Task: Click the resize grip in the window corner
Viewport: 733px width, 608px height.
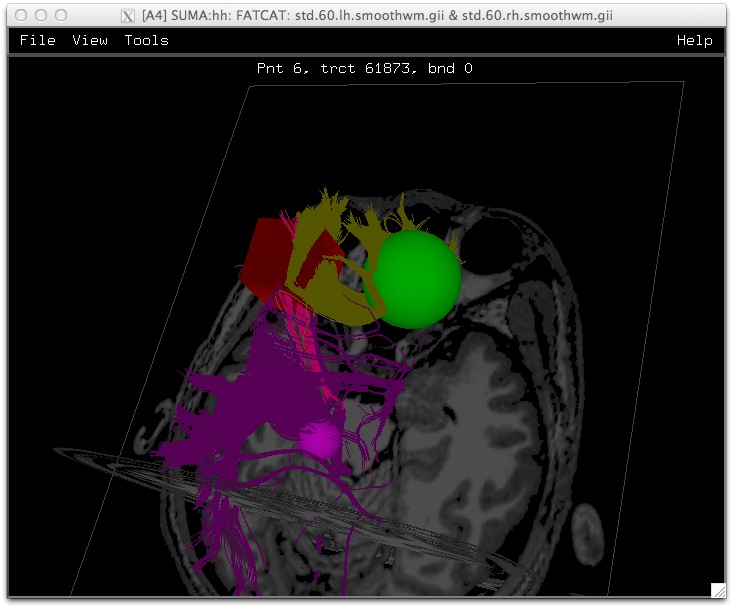Action: tap(718, 590)
